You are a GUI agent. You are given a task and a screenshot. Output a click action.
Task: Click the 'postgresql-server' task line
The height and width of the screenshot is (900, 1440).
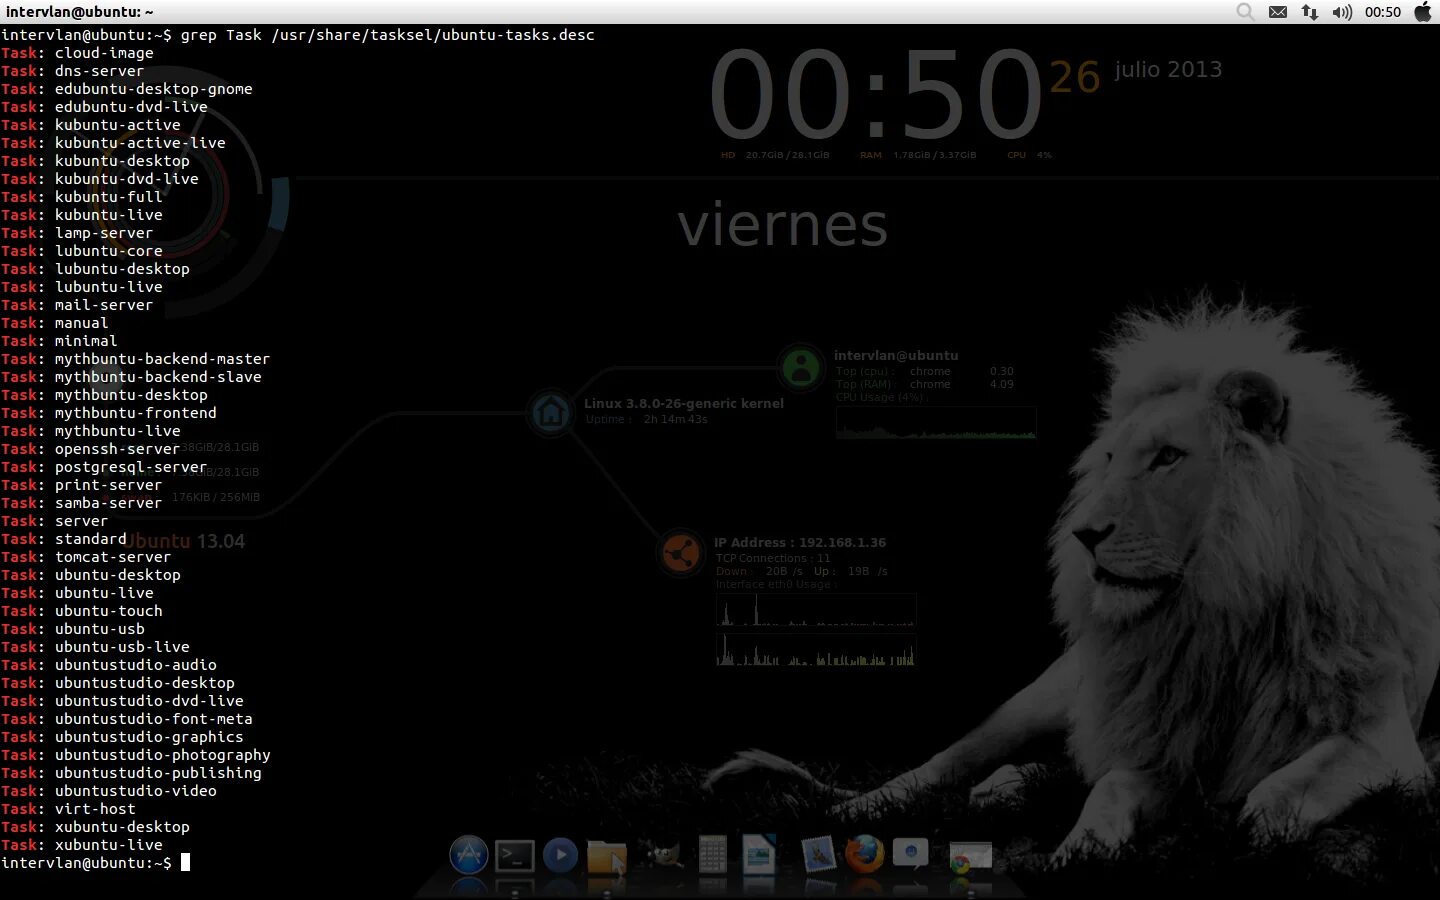(104, 467)
